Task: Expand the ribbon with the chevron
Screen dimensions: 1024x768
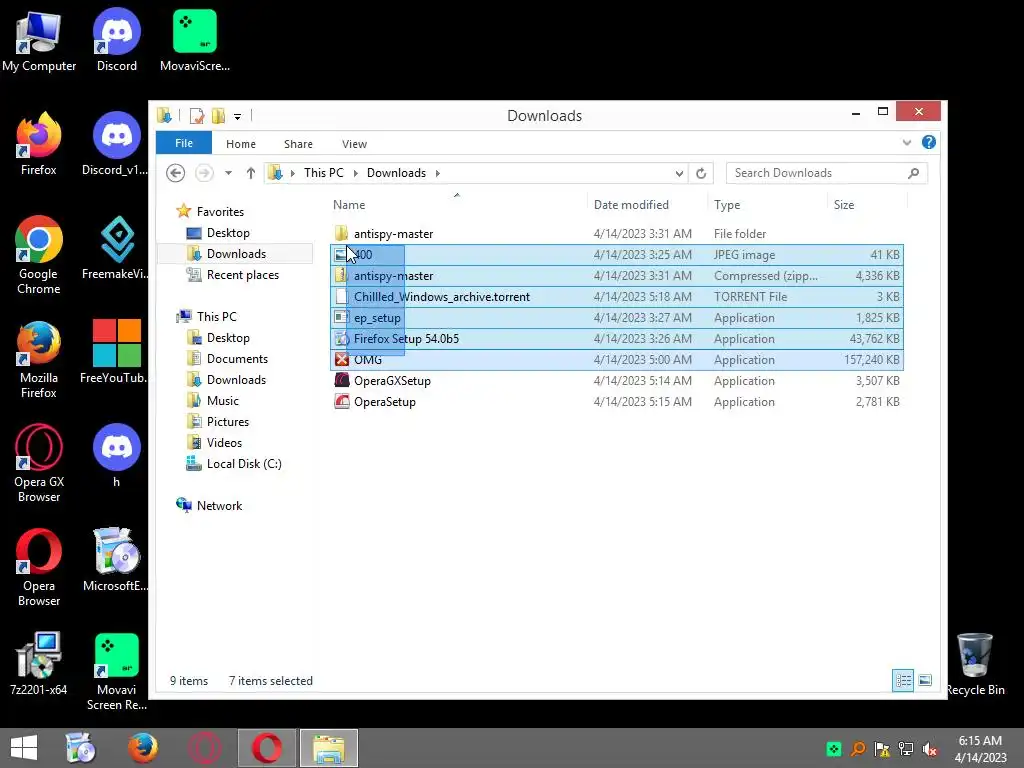Action: (906, 142)
